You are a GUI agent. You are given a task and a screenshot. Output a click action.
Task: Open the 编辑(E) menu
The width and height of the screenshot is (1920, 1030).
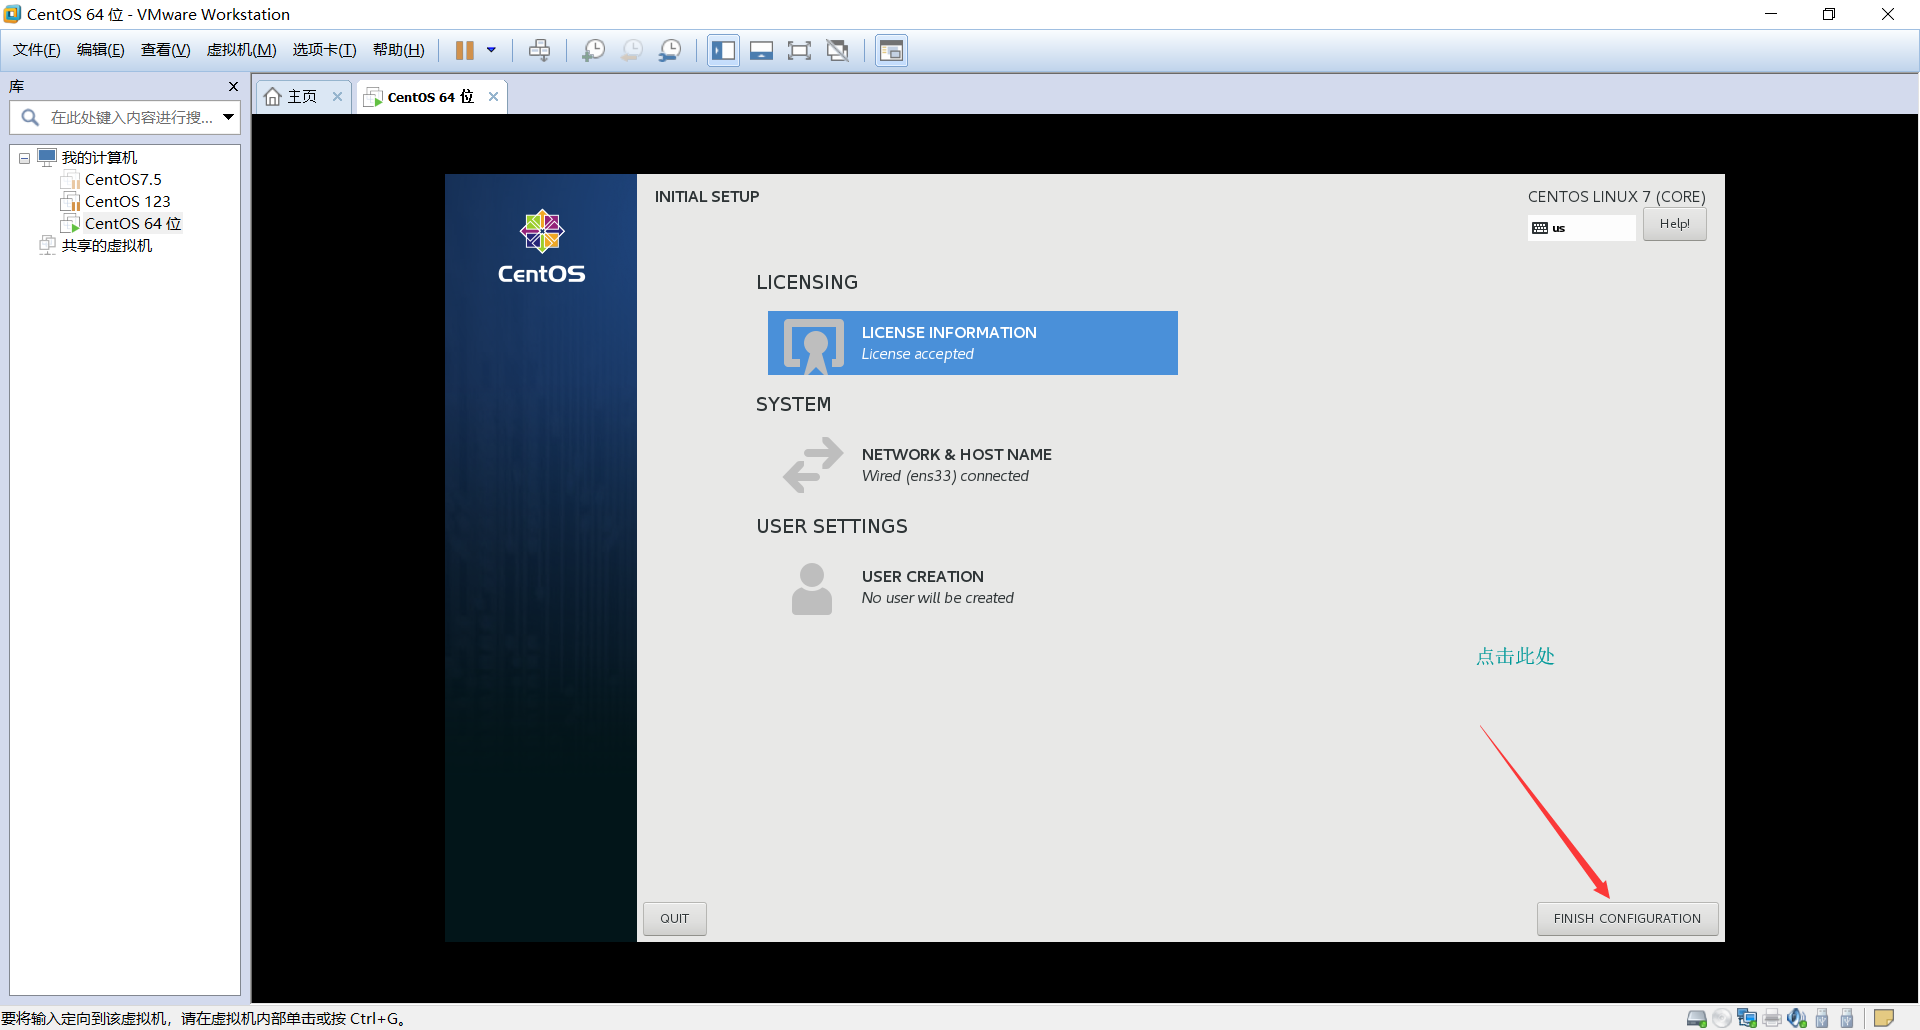coord(100,50)
